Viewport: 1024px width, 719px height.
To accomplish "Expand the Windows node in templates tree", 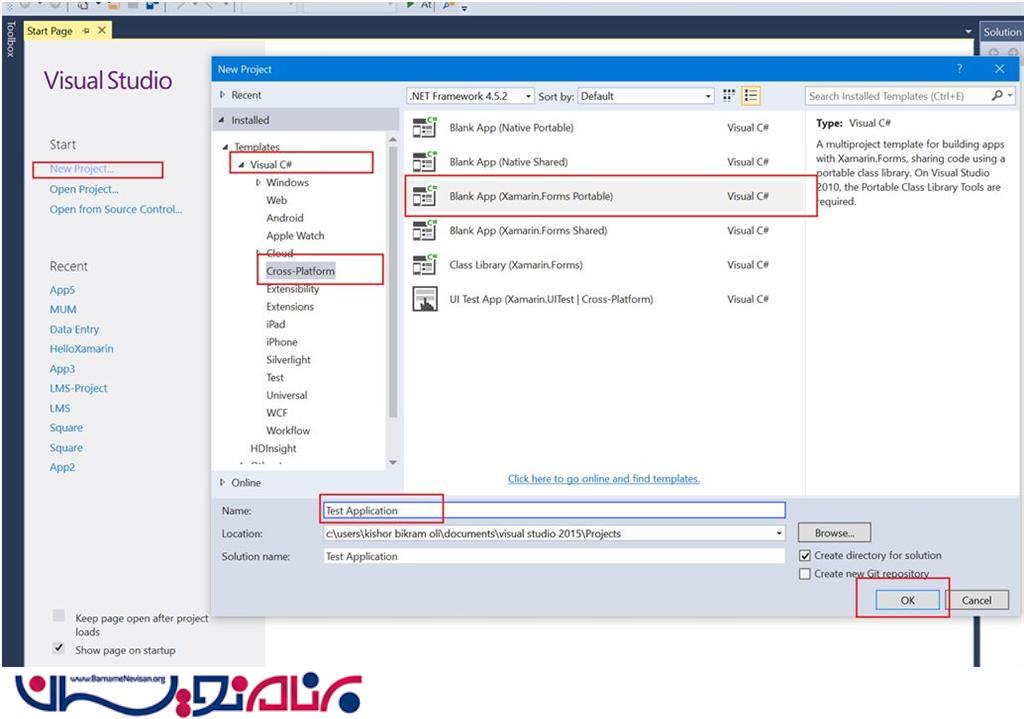I will (x=258, y=183).
